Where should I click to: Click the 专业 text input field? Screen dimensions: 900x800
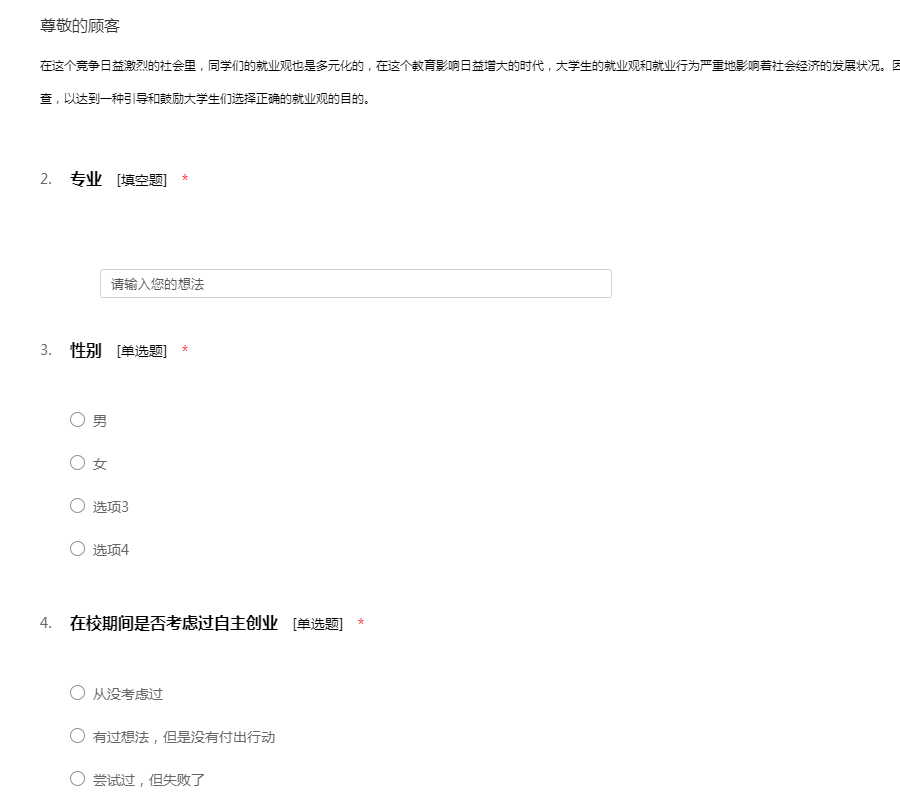(355, 284)
